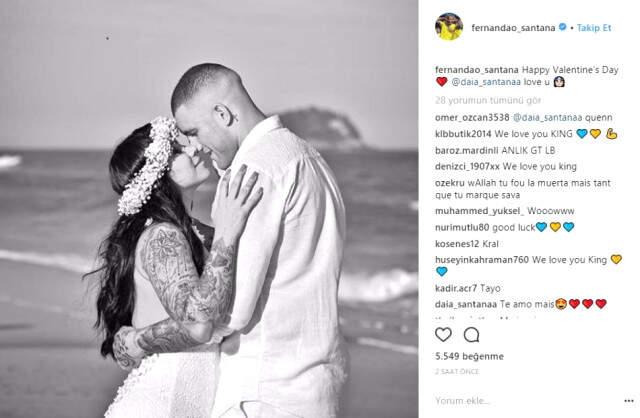This screenshot has height=418, width=640.
Task: Click in the Yorum ekle comment field
Action: [527, 401]
